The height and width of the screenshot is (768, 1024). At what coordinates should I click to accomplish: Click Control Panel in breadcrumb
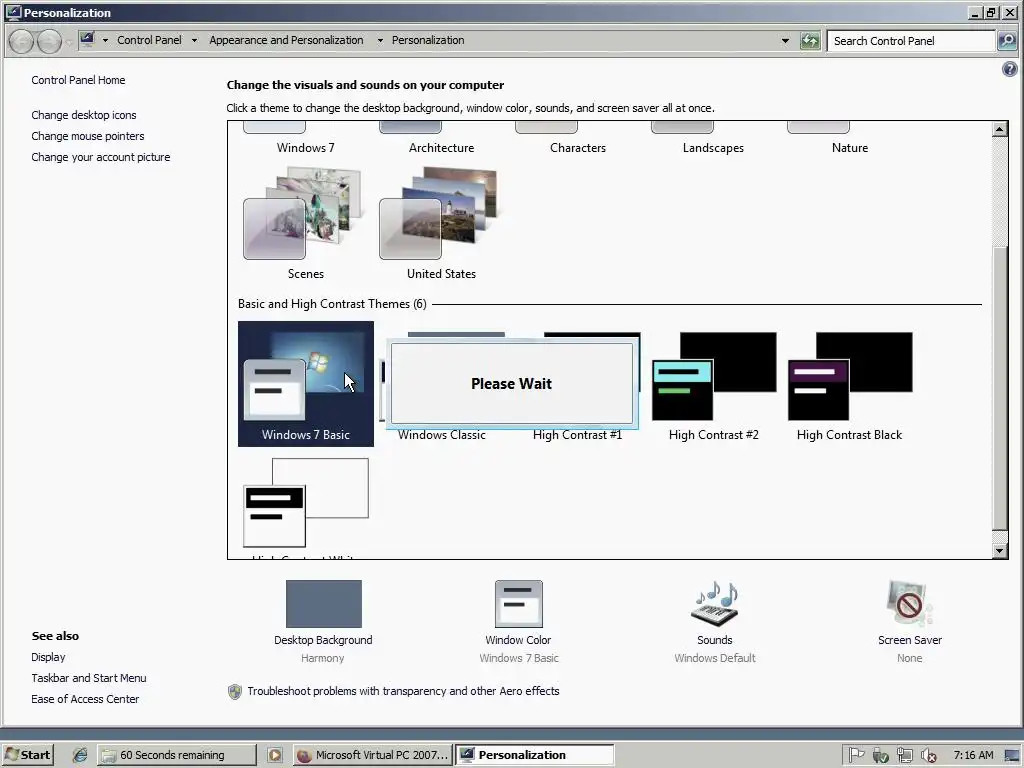[150, 40]
